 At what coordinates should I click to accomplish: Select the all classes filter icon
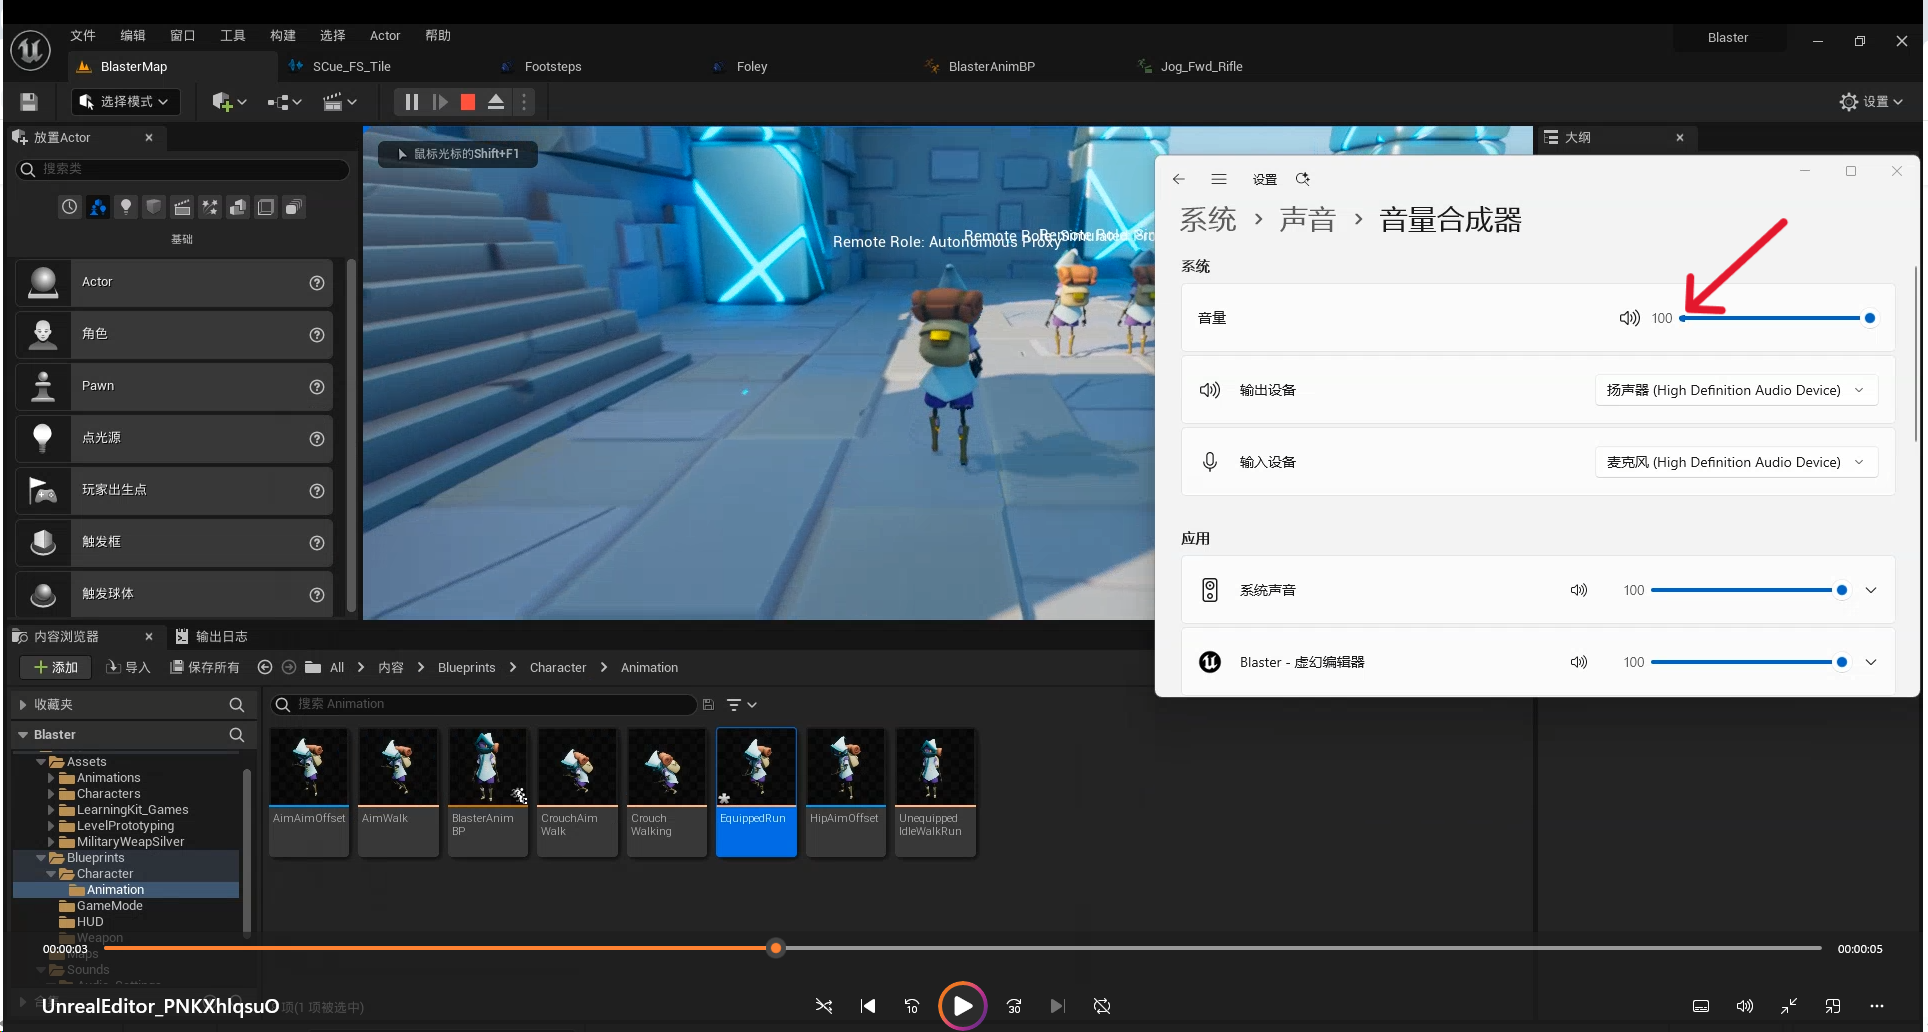pyautogui.click(x=293, y=207)
